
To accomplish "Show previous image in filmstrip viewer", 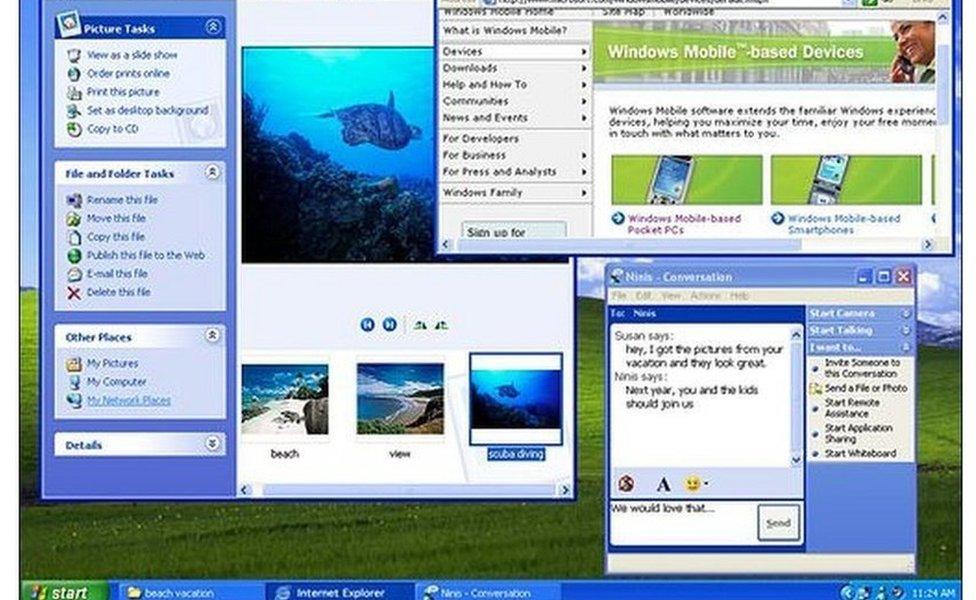I will coord(367,324).
